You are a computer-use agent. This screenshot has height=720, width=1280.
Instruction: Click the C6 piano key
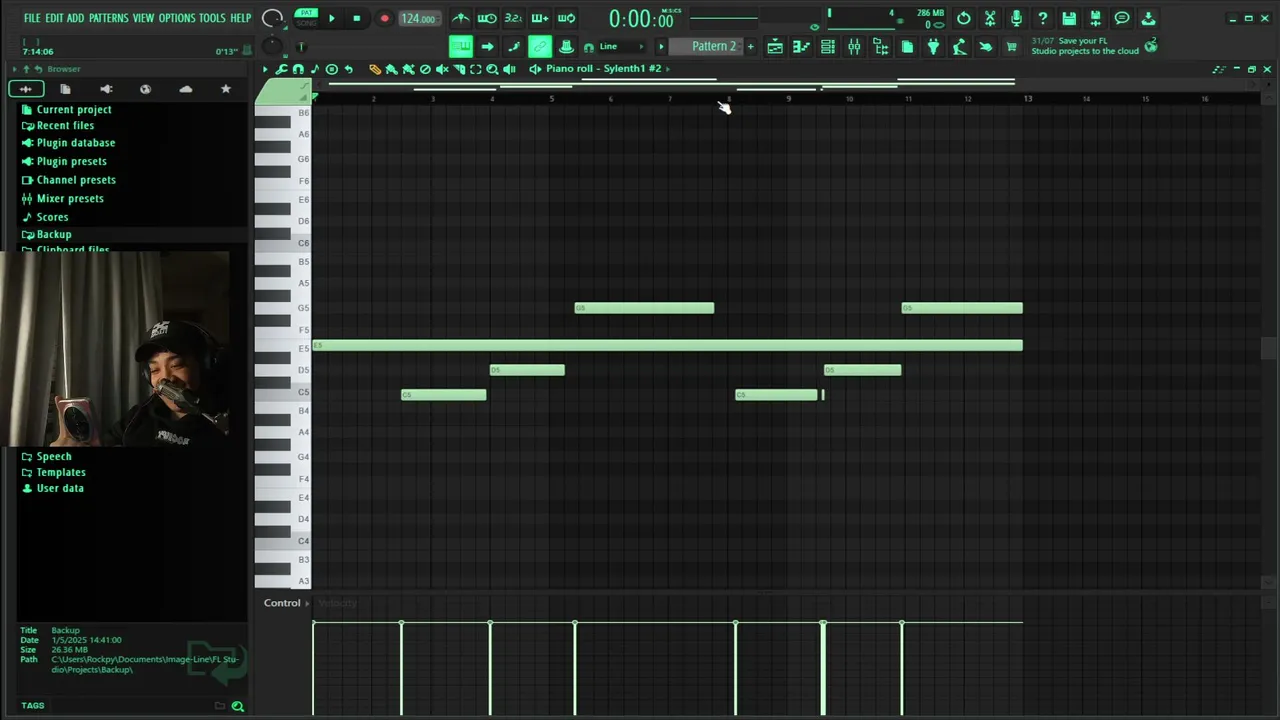283,243
